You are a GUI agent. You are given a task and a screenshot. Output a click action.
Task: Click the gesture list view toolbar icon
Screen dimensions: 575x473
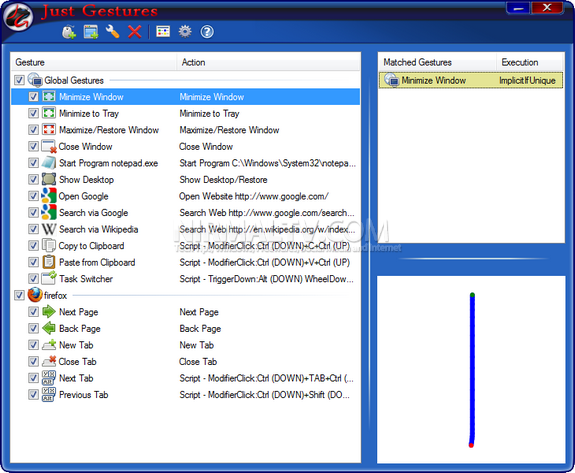163,32
